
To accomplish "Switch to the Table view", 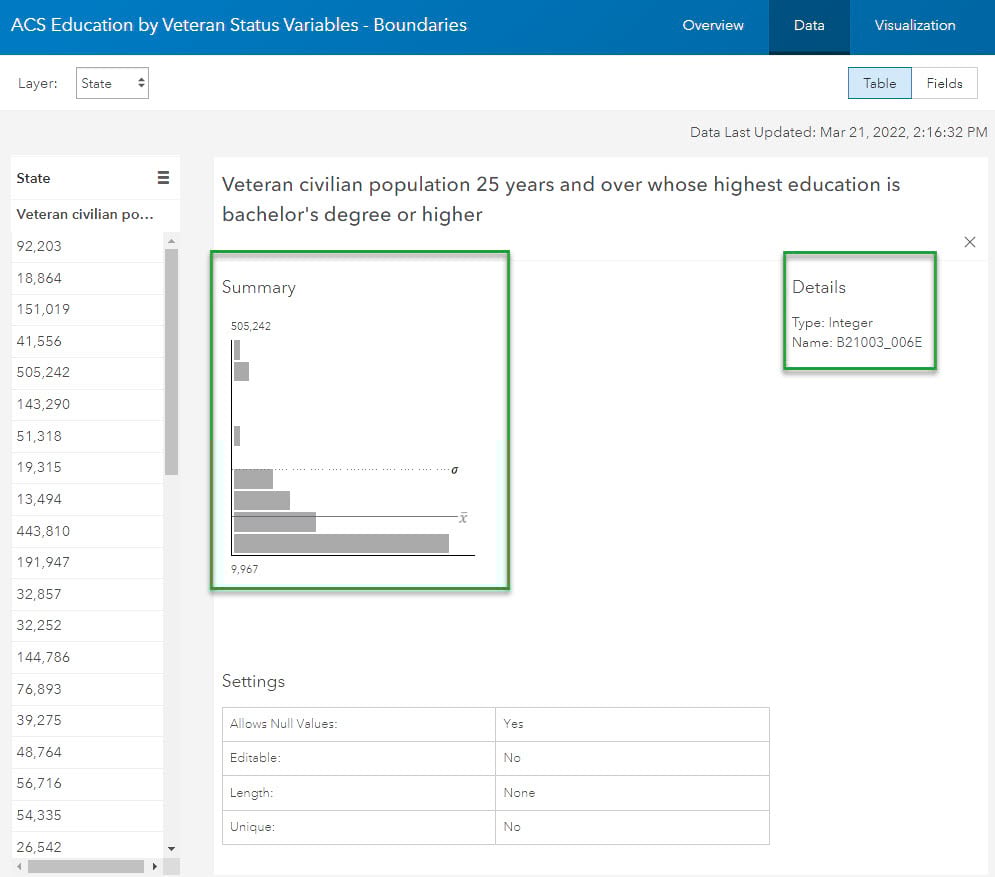I will pos(880,83).
